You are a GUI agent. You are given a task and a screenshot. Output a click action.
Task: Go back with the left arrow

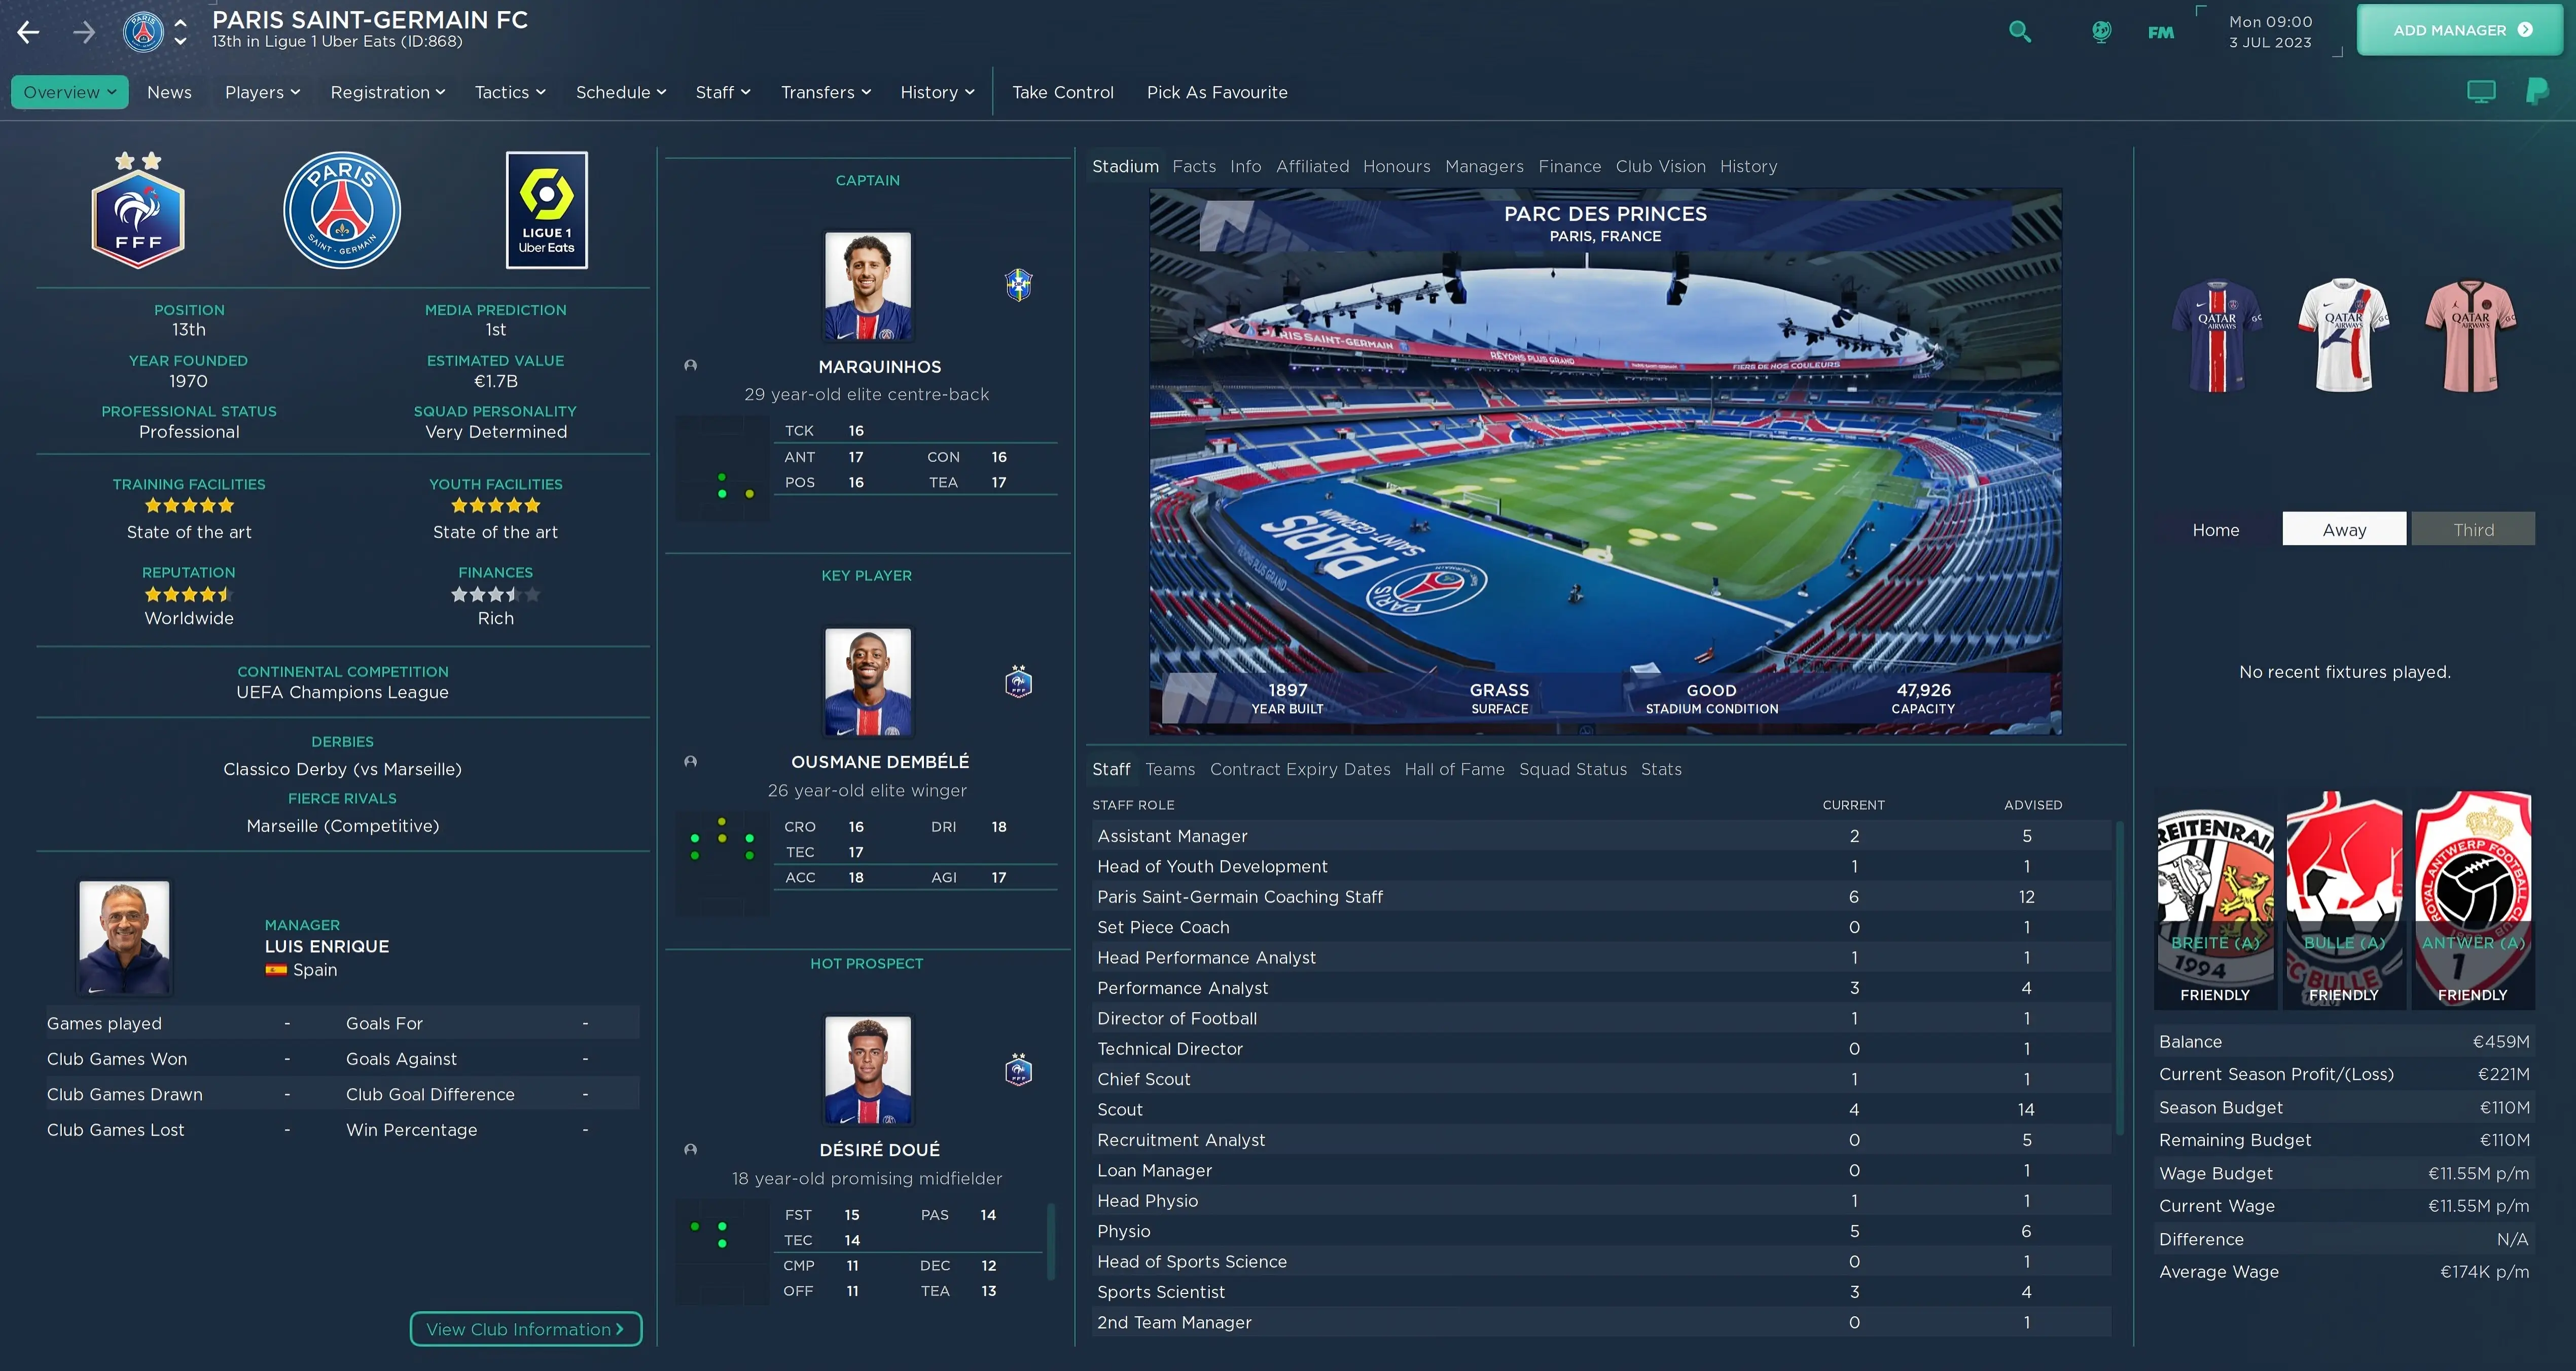coord(28,32)
